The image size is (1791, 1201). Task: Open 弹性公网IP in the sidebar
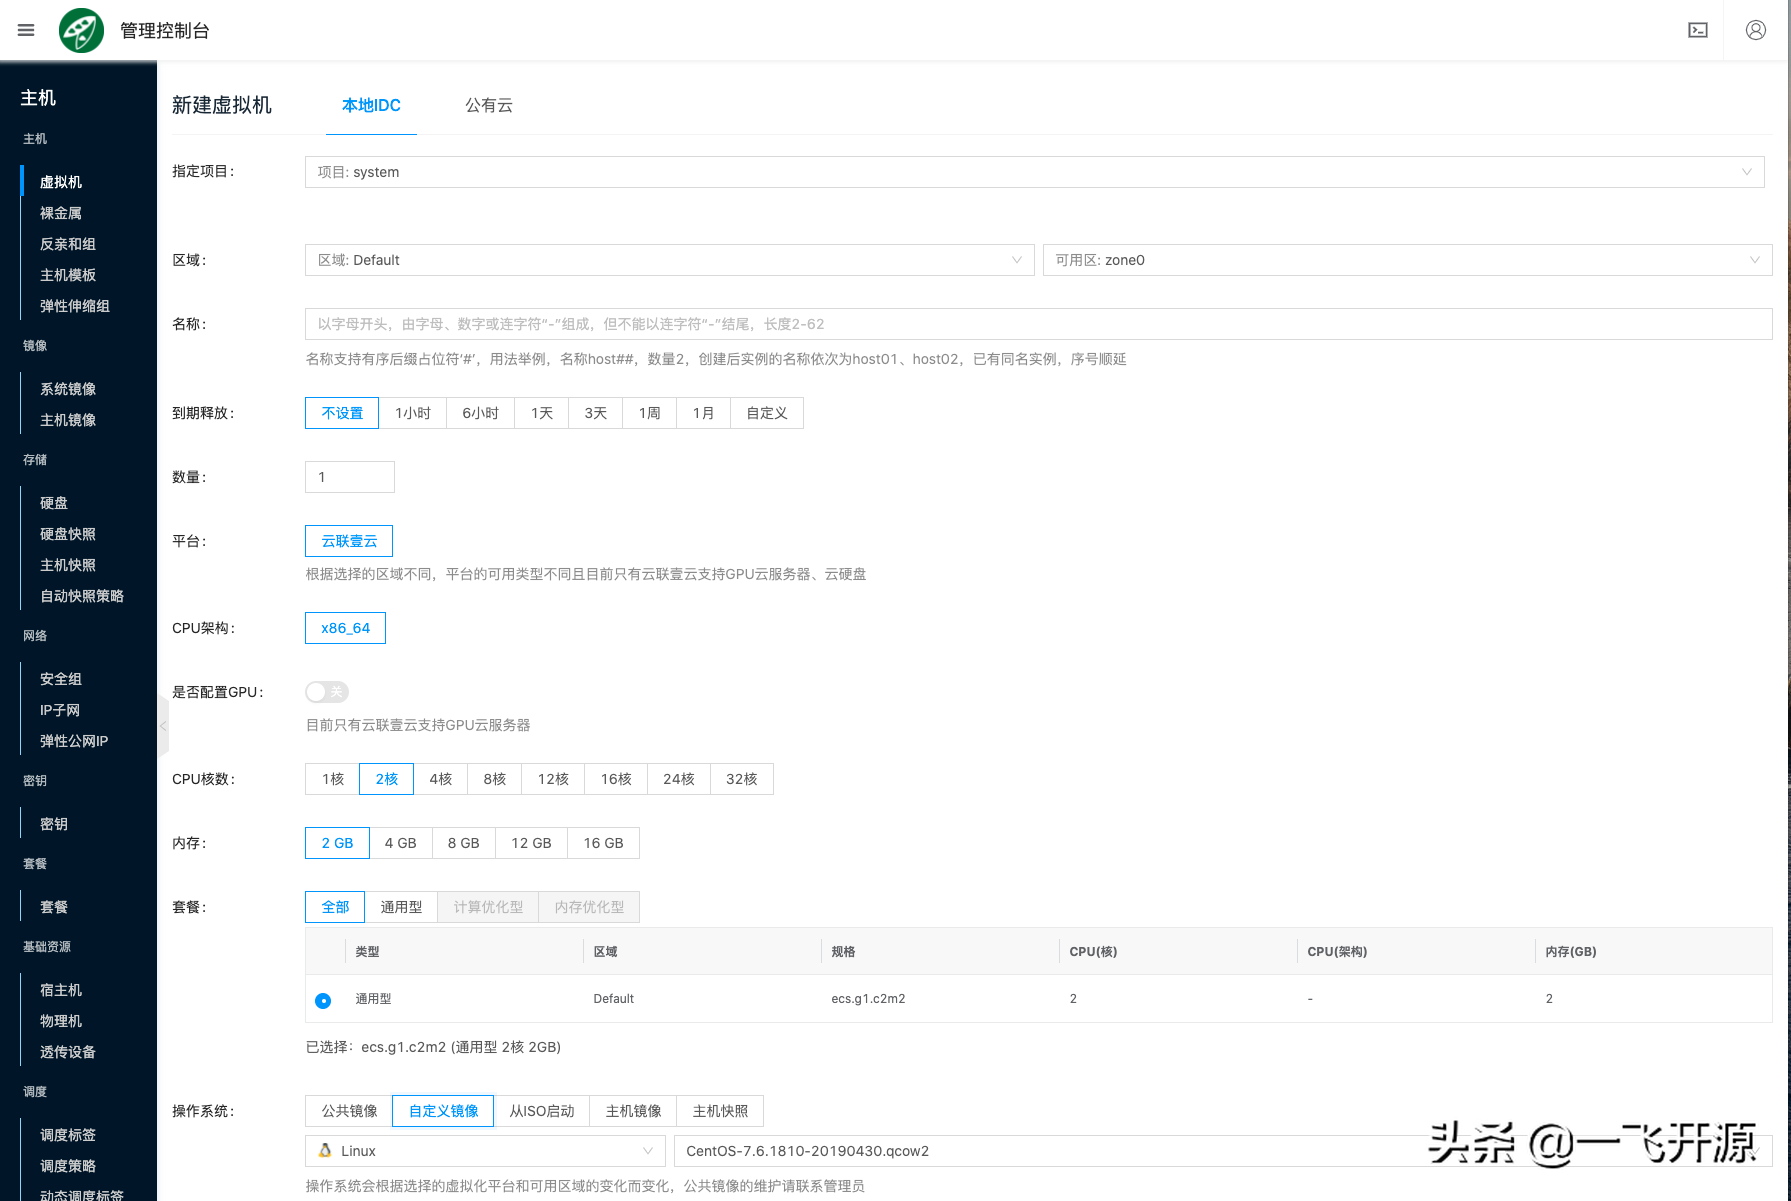tap(74, 741)
